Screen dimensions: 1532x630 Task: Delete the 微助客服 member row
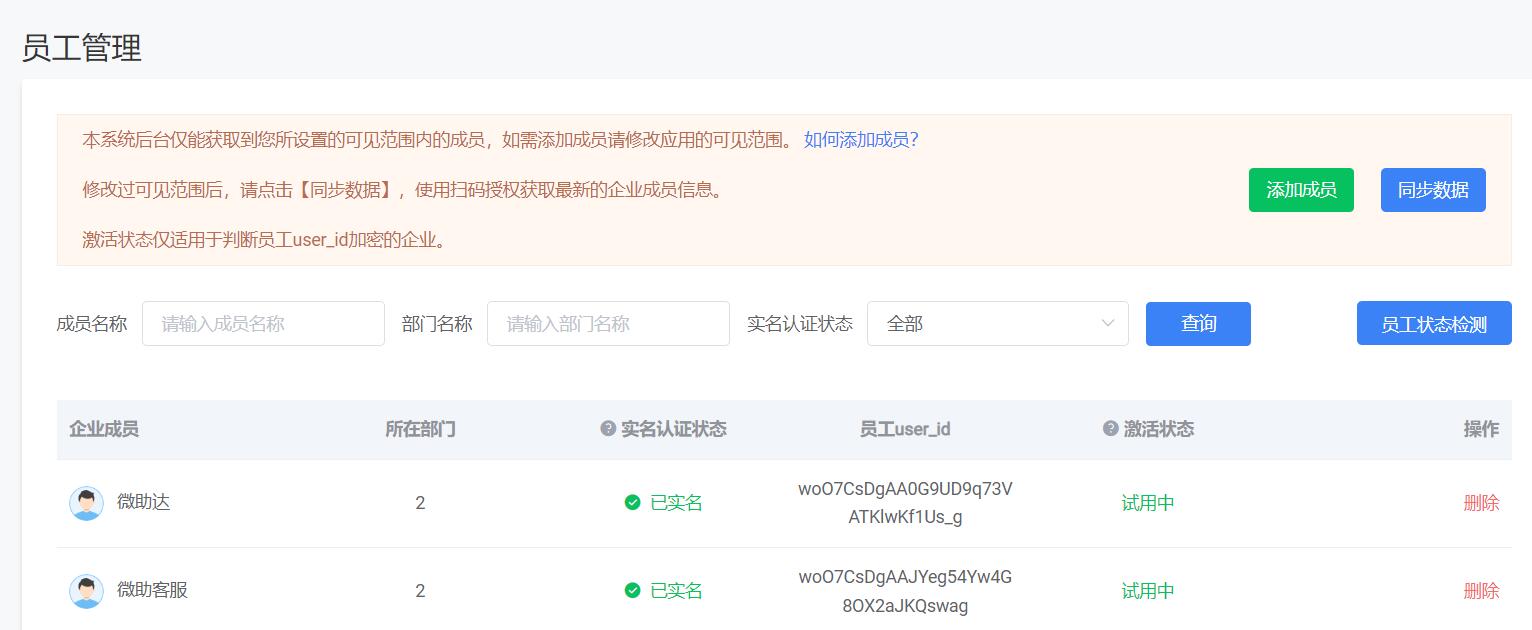1481,591
